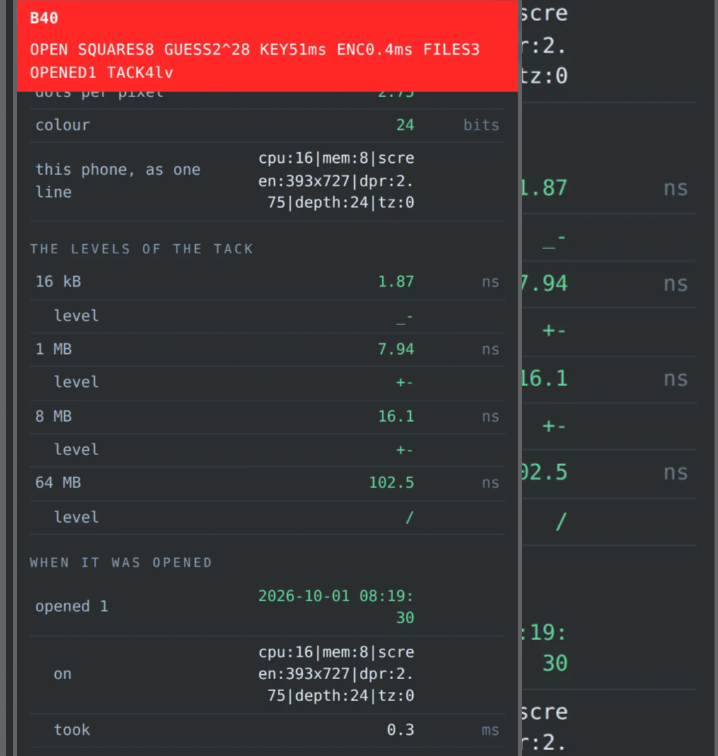Image resolution: width=718 pixels, height=756 pixels.
Task: Select the 'opened 1' label
Action: [x=72, y=607]
